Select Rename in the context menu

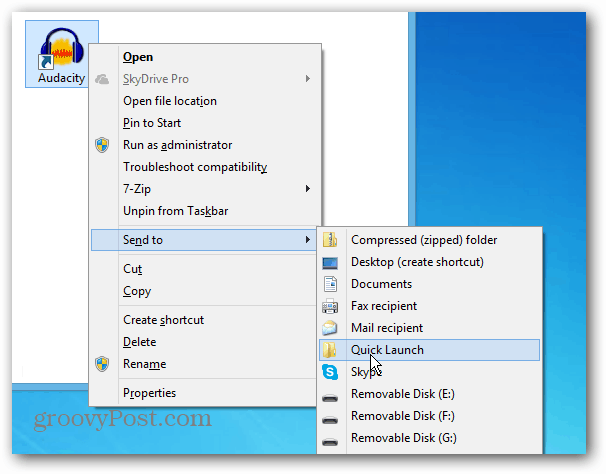(x=204, y=364)
